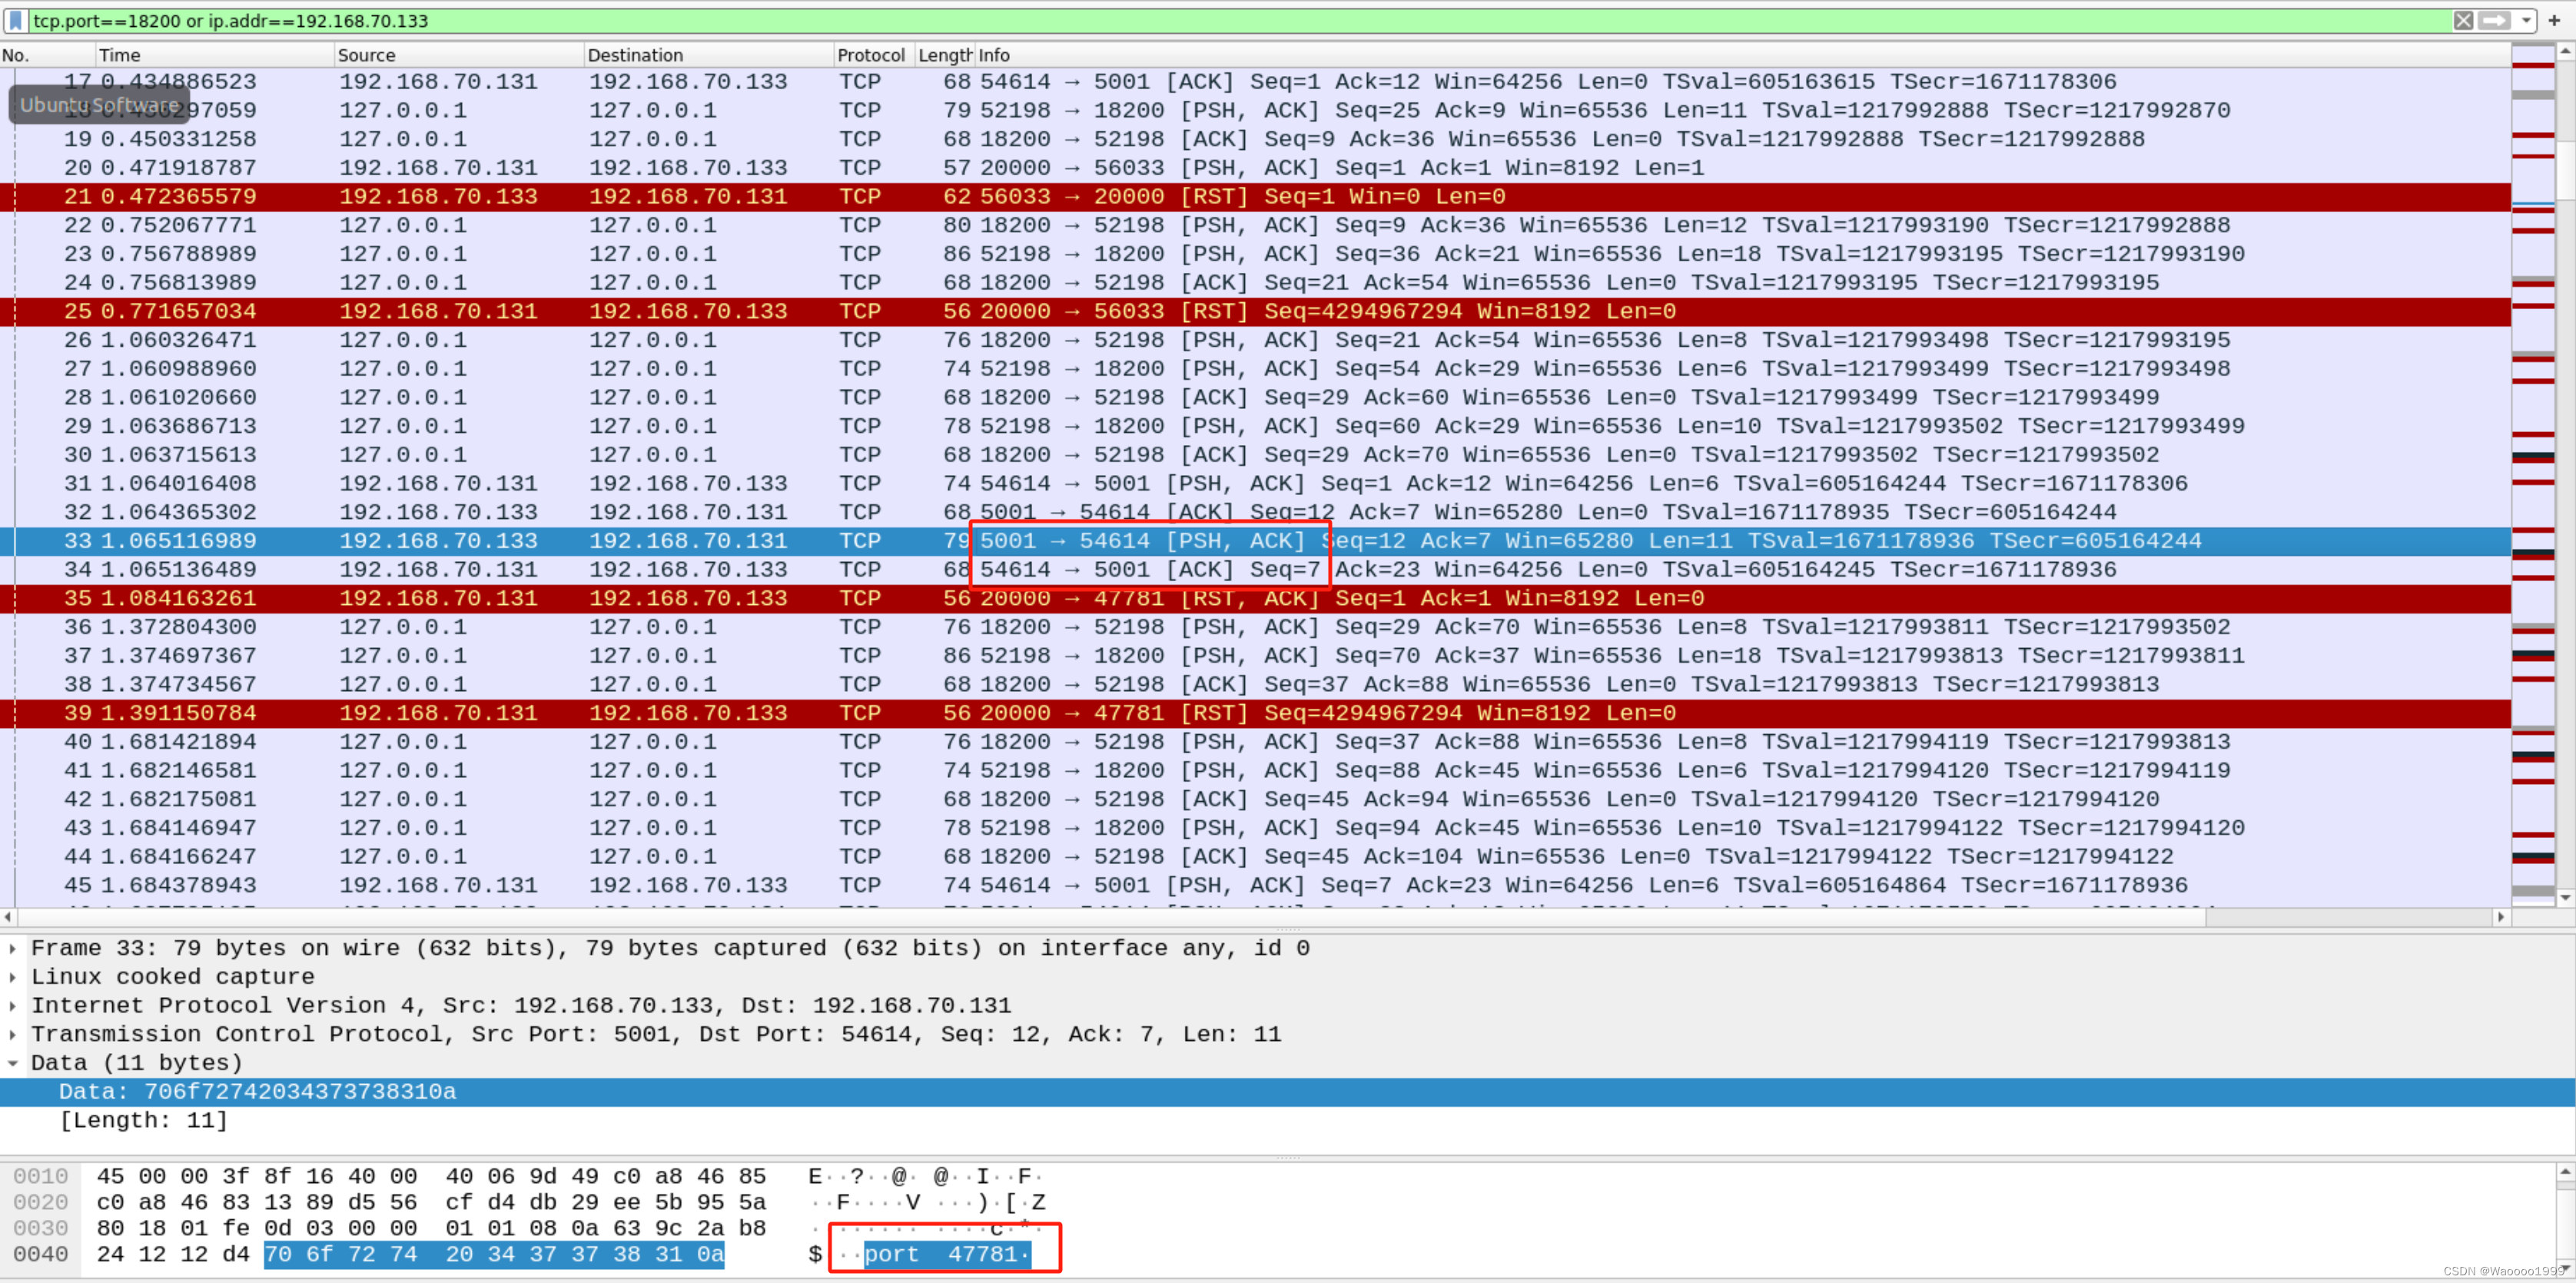Select the Data: 706f7274... field
This screenshot has height=1283, width=2576.
[x=1287, y=1092]
